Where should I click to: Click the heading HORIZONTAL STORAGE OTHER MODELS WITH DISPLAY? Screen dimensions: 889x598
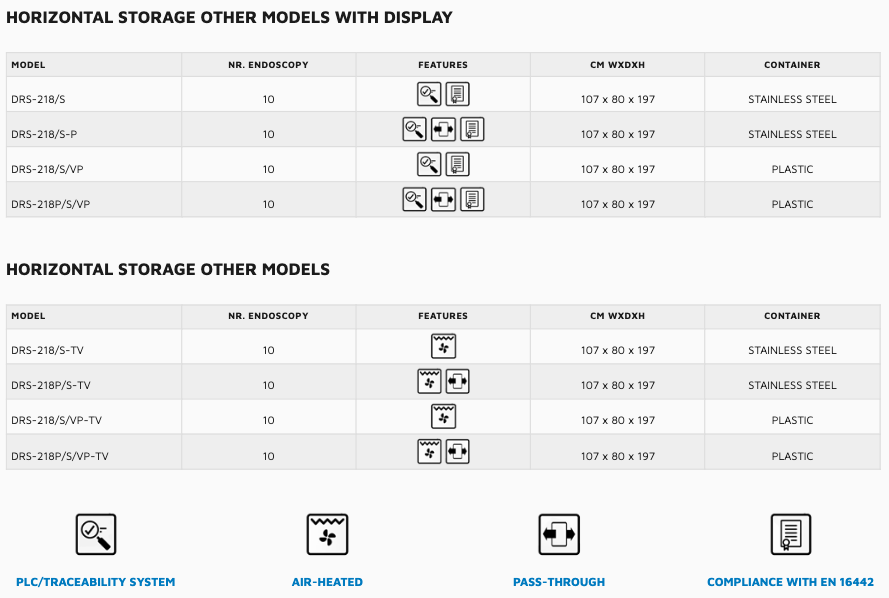click(229, 18)
